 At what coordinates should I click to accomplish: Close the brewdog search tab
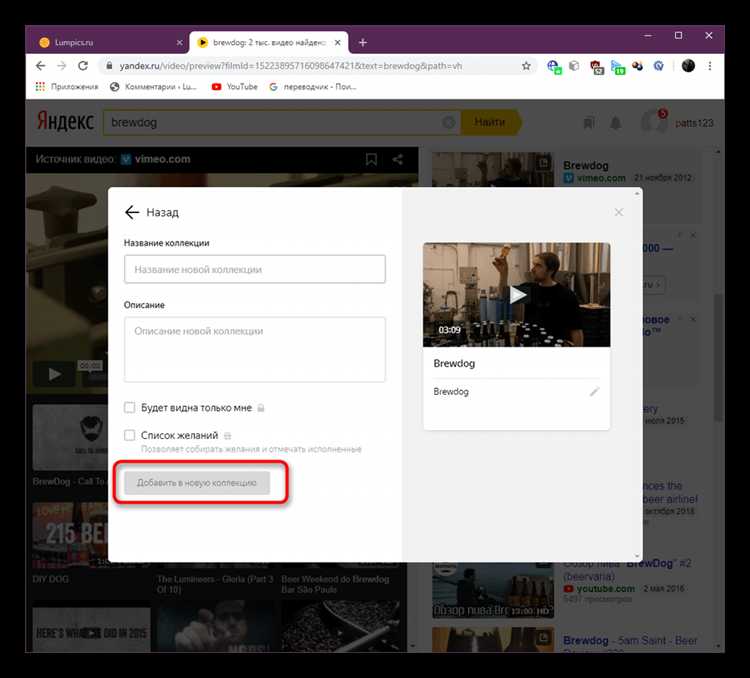pyautogui.click(x=338, y=43)
